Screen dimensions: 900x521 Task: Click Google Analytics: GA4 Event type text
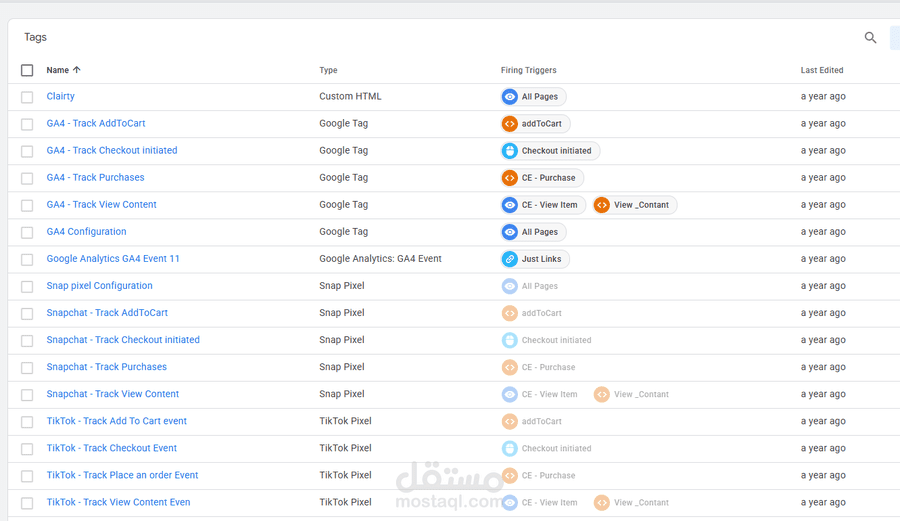[x=381, y=258]
